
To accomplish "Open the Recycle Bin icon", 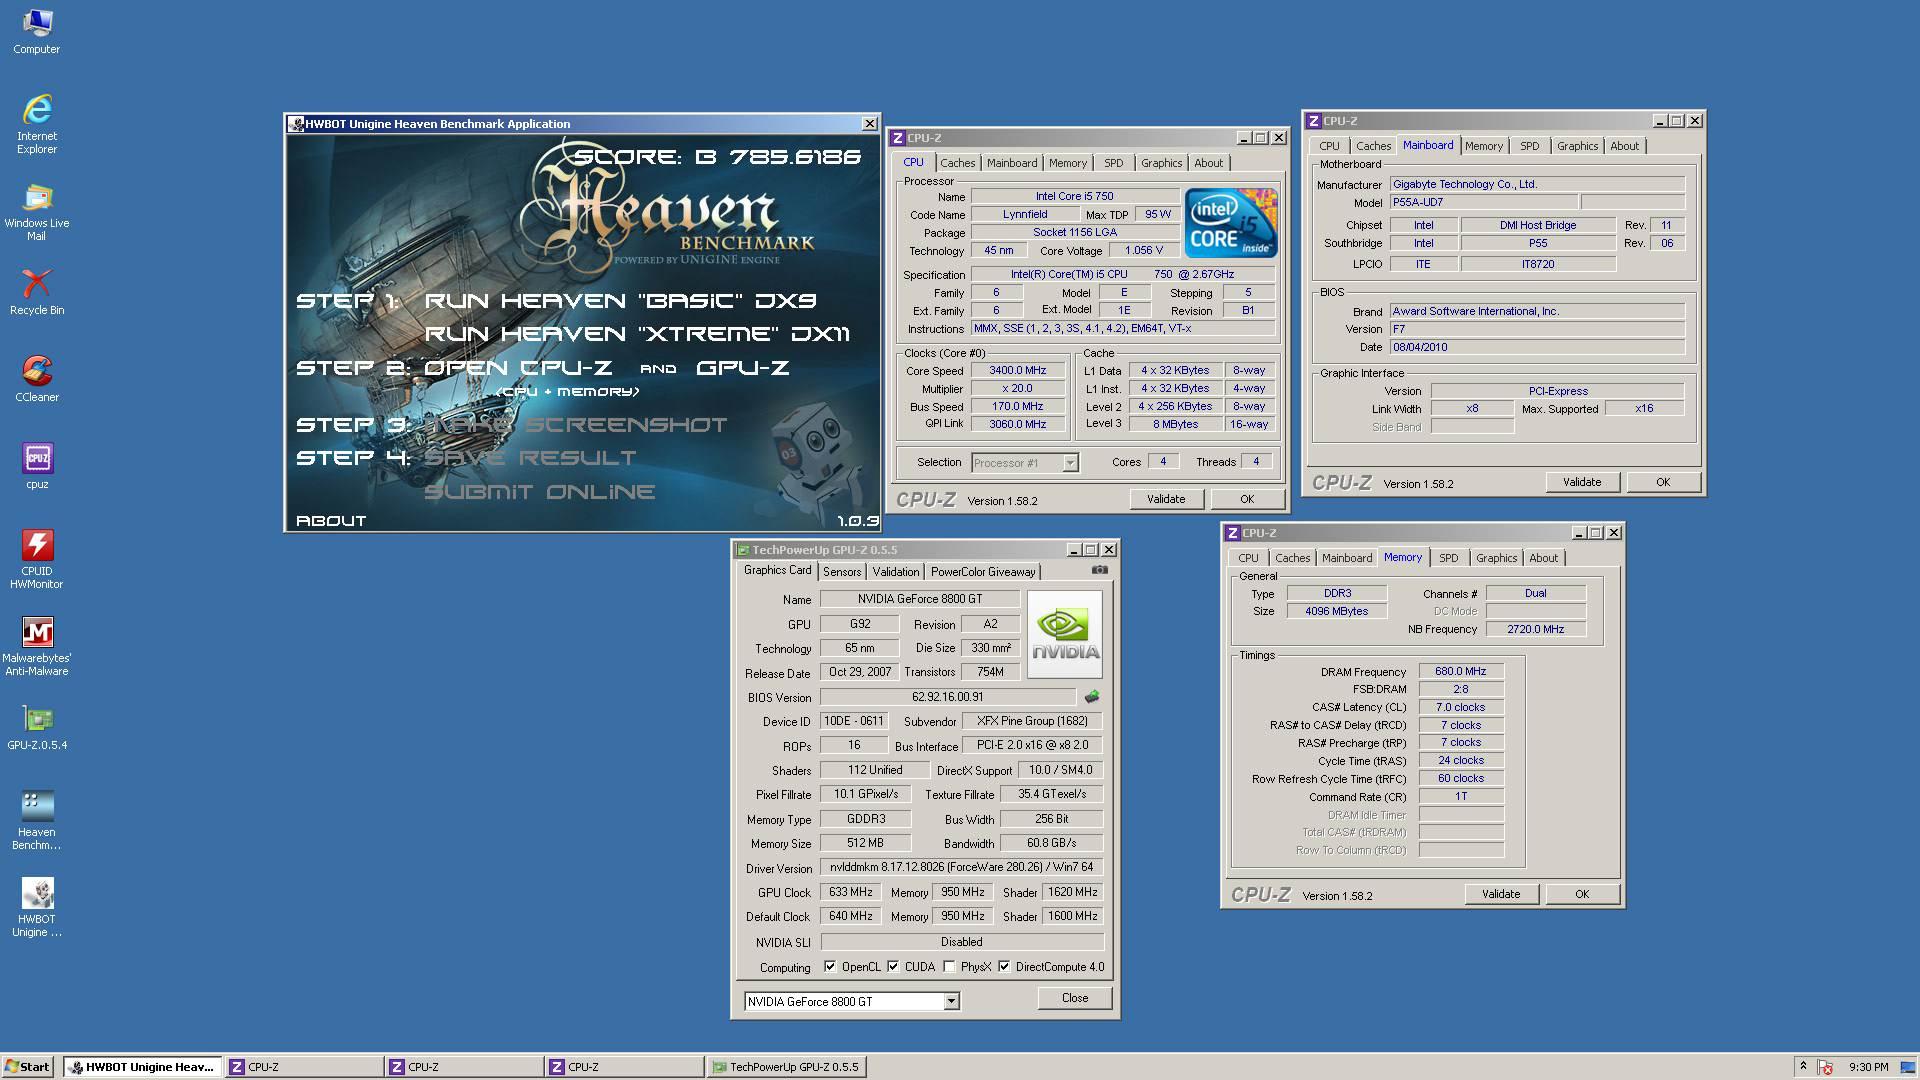I will click(x=37, y=292).
